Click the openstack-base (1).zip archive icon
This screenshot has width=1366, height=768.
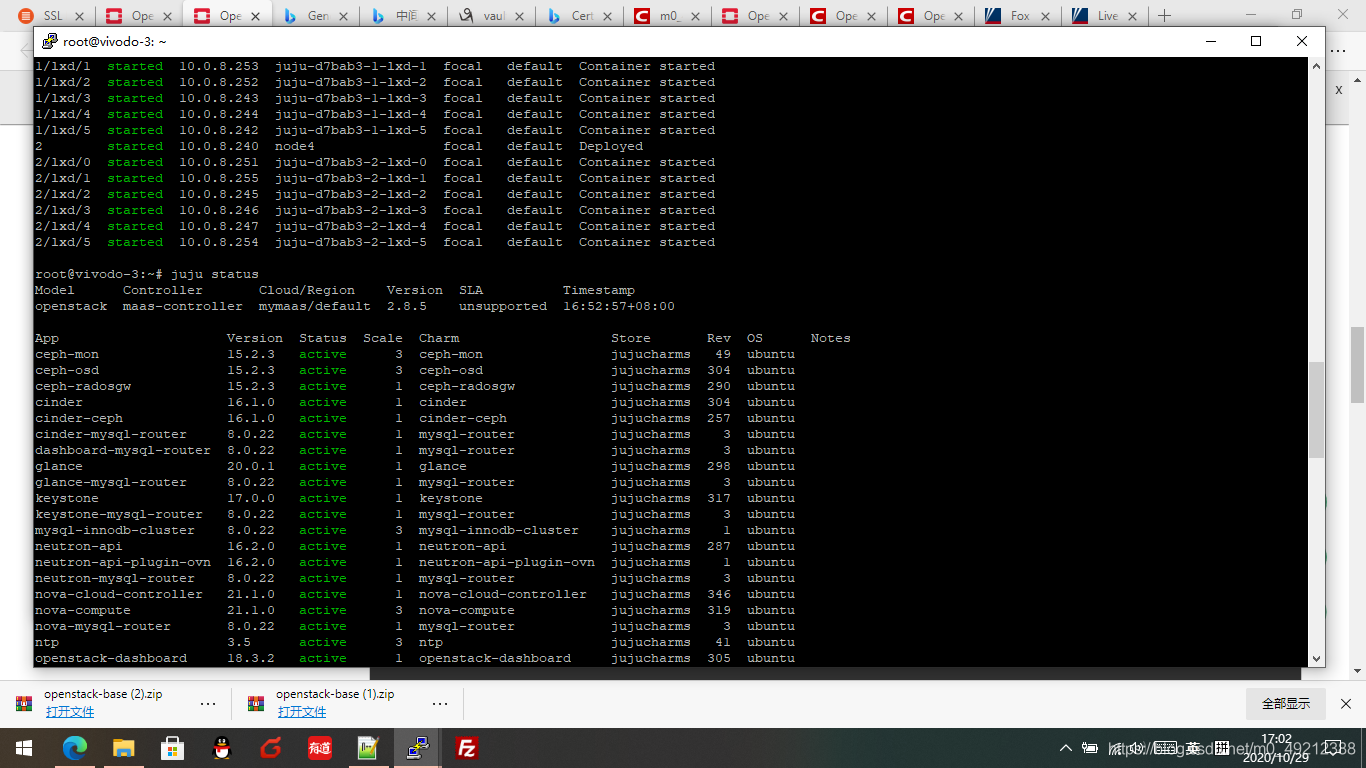tap(257, 703)
